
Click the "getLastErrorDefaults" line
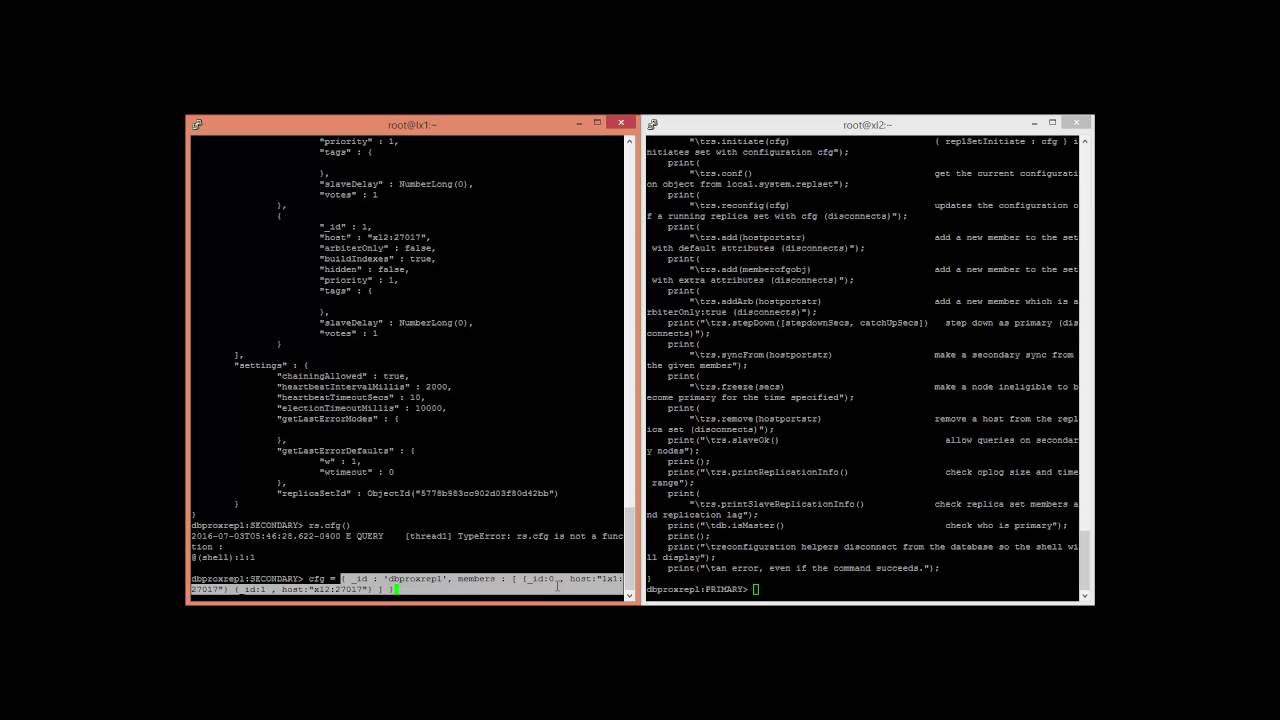(x=346, y=450)
